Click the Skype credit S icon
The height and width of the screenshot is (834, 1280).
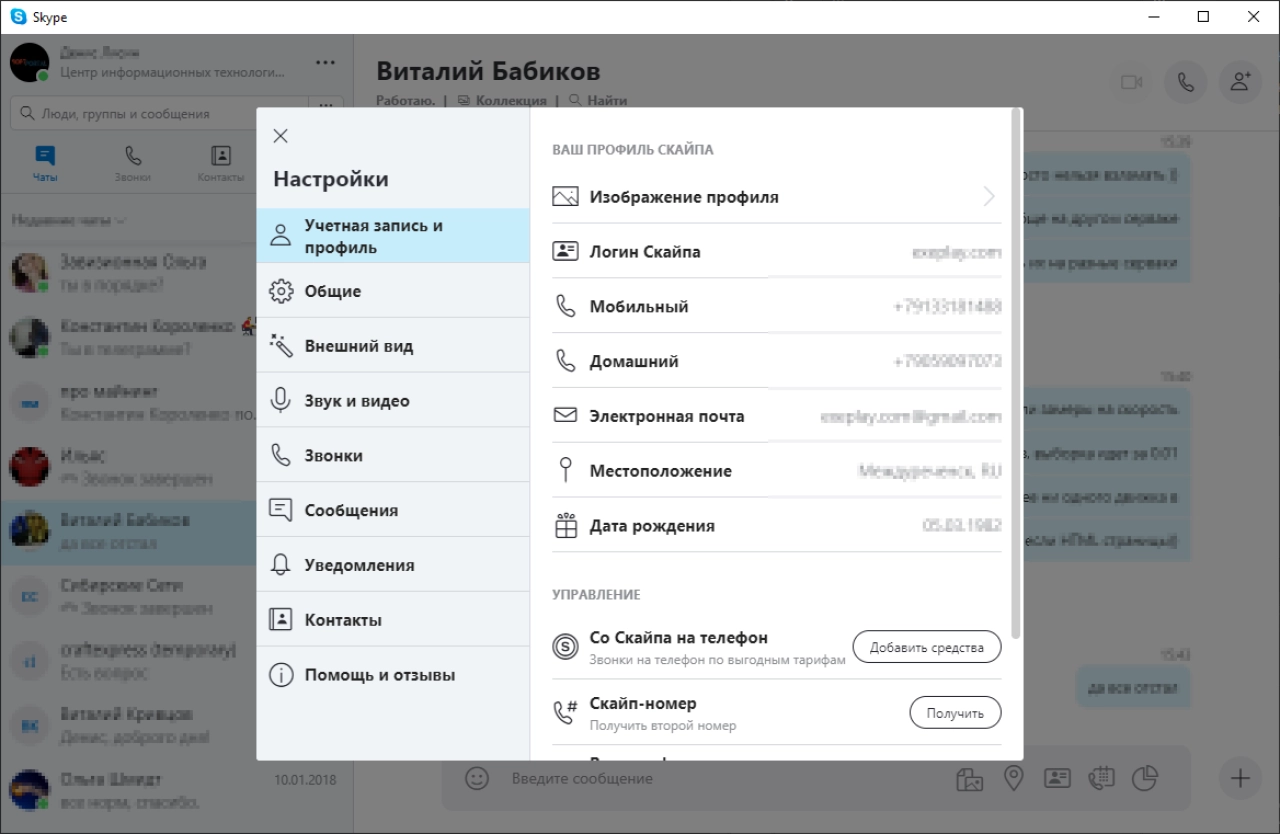[x=566, y=647]
